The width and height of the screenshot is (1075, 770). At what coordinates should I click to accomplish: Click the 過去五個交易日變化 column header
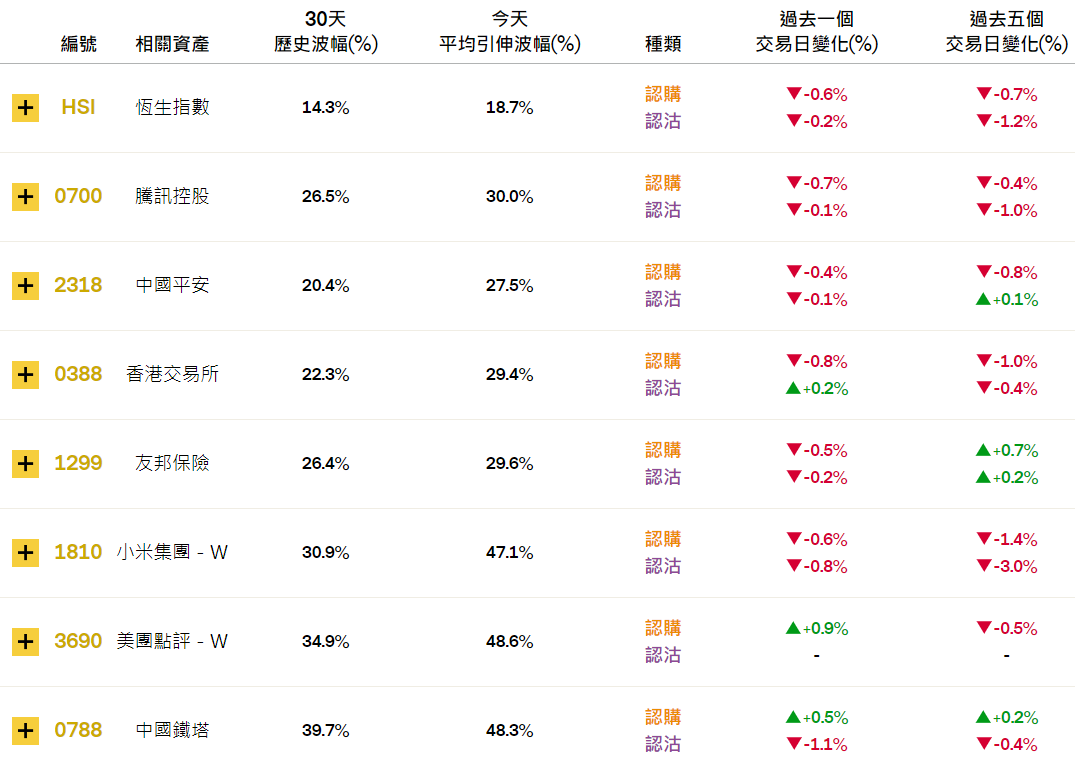[1006, 32]
